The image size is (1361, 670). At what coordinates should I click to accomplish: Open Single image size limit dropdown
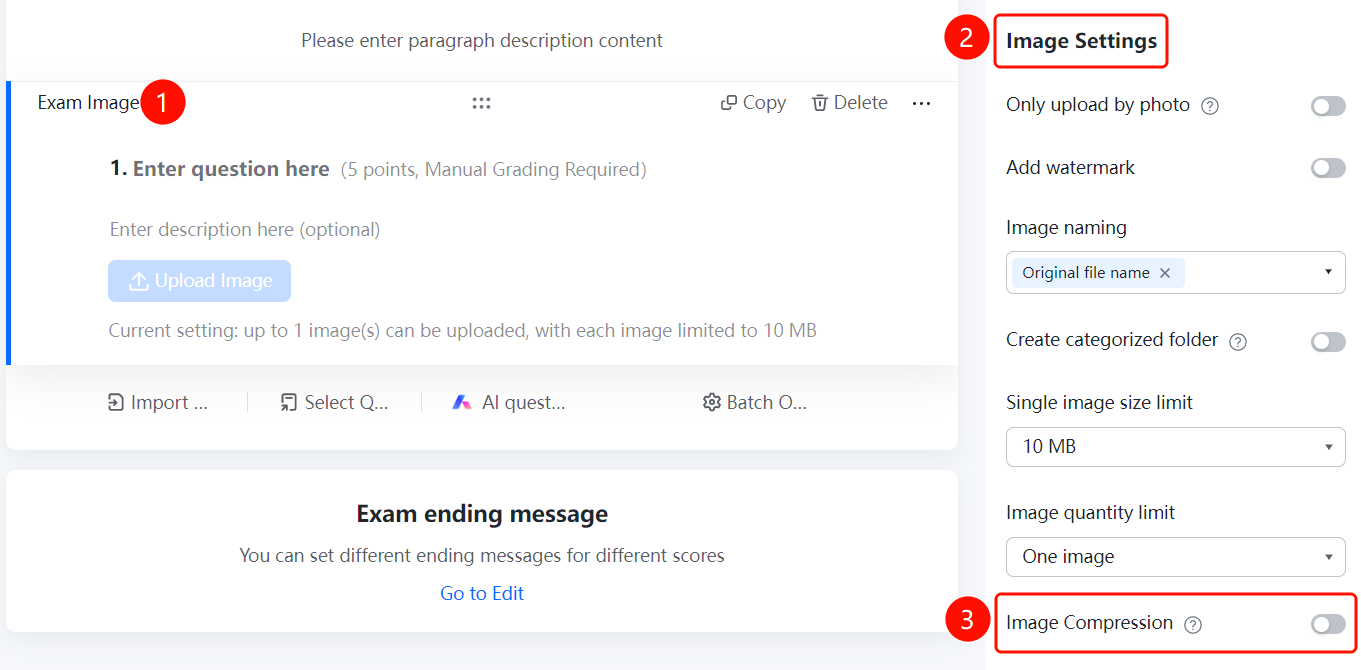coord(1176,447)
